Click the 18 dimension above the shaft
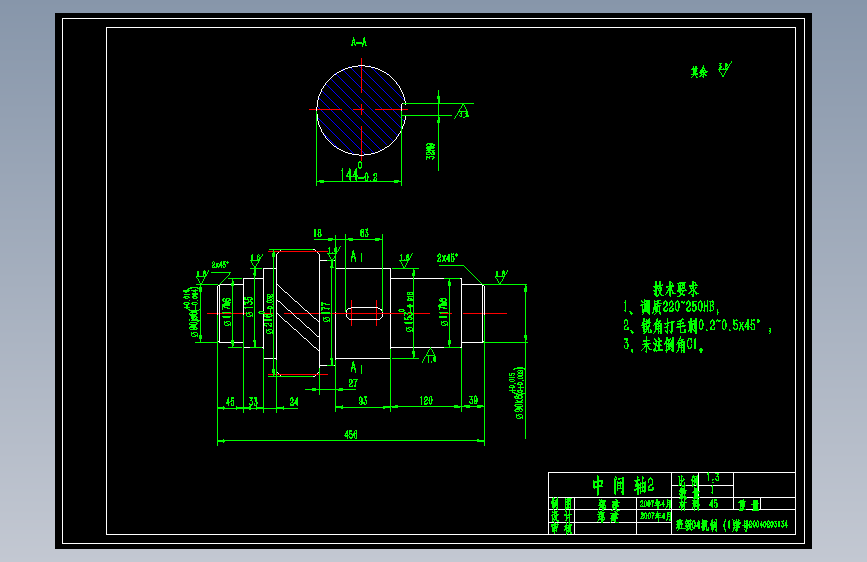This screenshot has width=867, height=562. [x=317, y=233]
